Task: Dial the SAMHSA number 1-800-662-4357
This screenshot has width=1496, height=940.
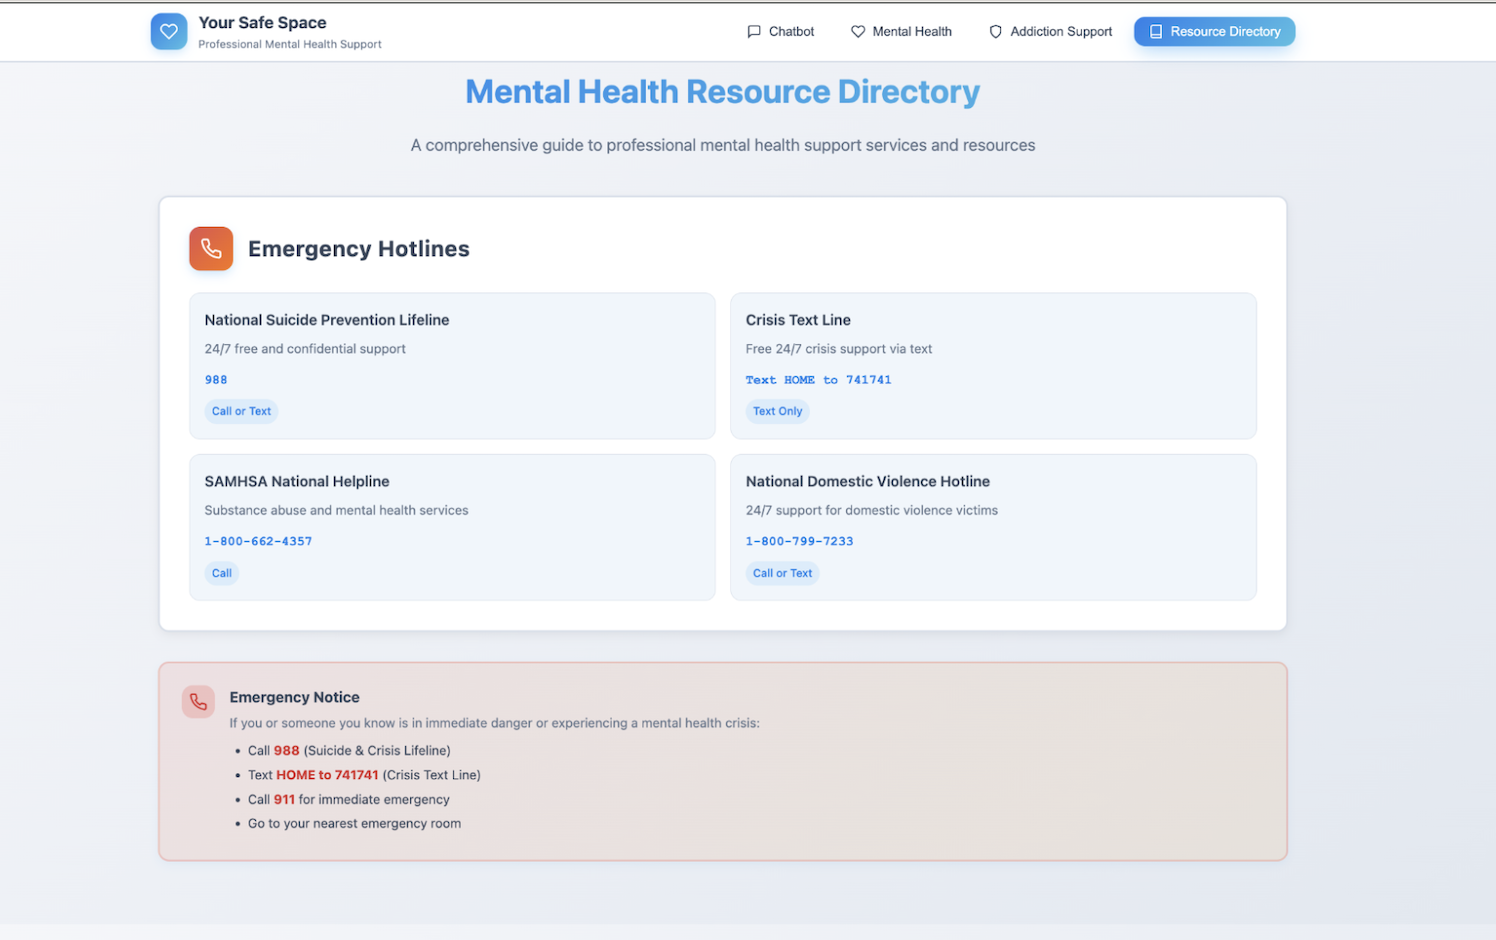Action: pos(258,541)
